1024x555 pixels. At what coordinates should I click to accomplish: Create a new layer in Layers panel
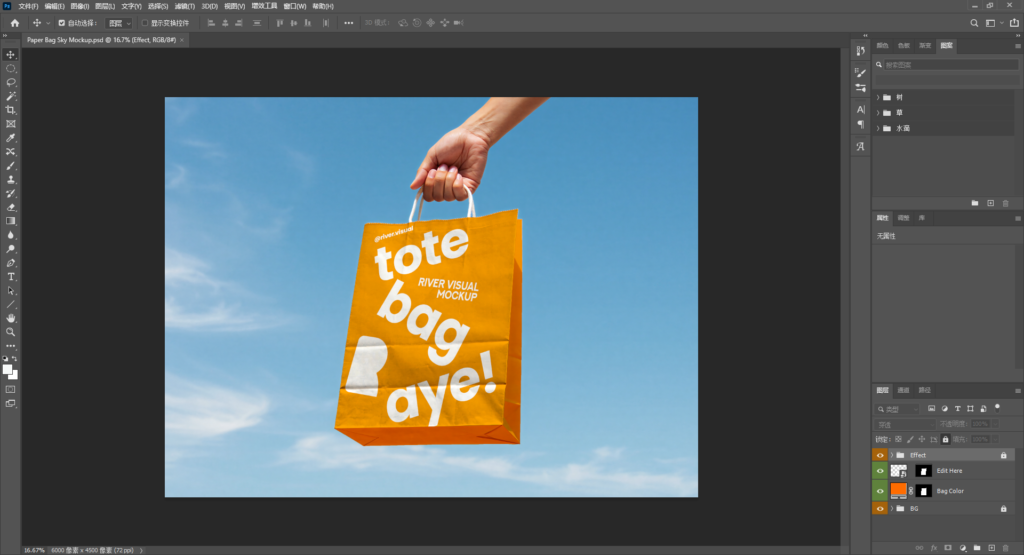pyautogui.click(x=991, y=548)
